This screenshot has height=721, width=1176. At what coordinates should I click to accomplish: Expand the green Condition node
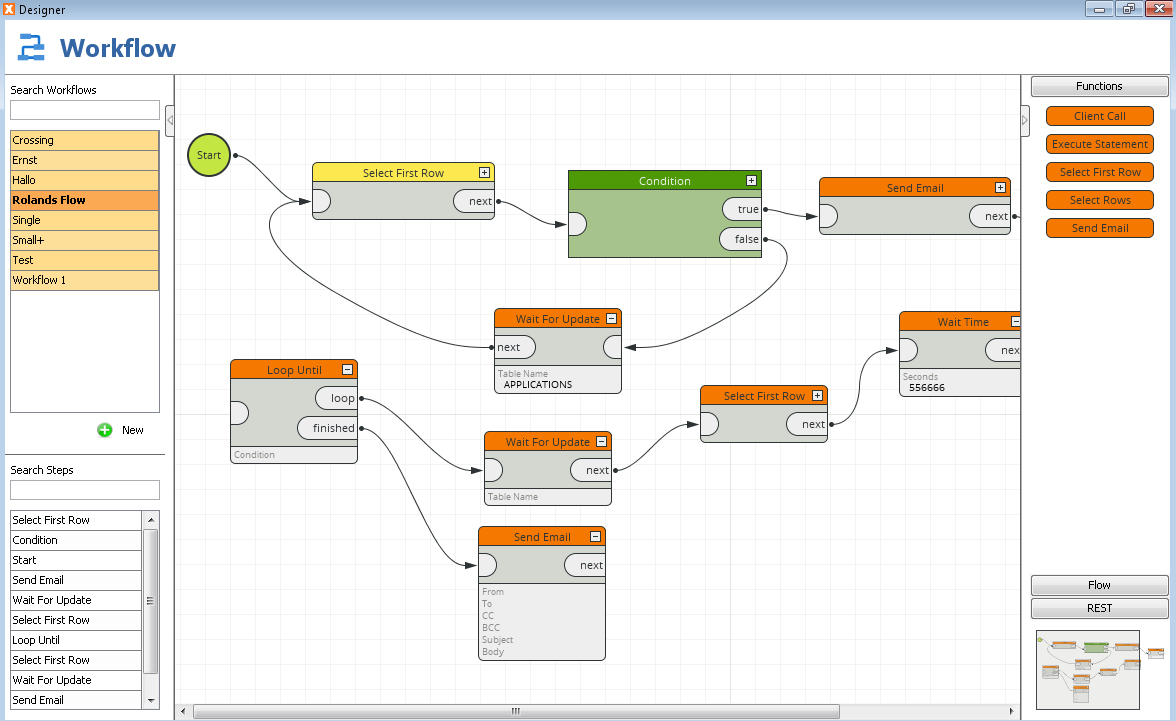point(751,181)
